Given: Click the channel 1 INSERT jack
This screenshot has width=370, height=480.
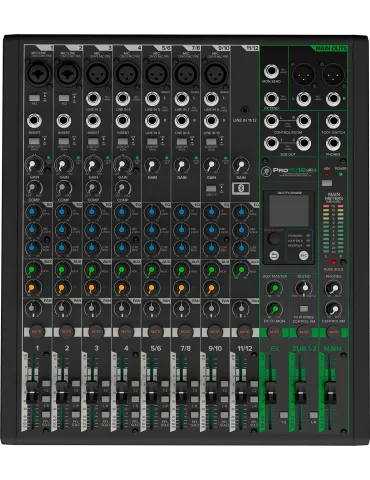Looking at the screenshot, I should pos(35,121).
